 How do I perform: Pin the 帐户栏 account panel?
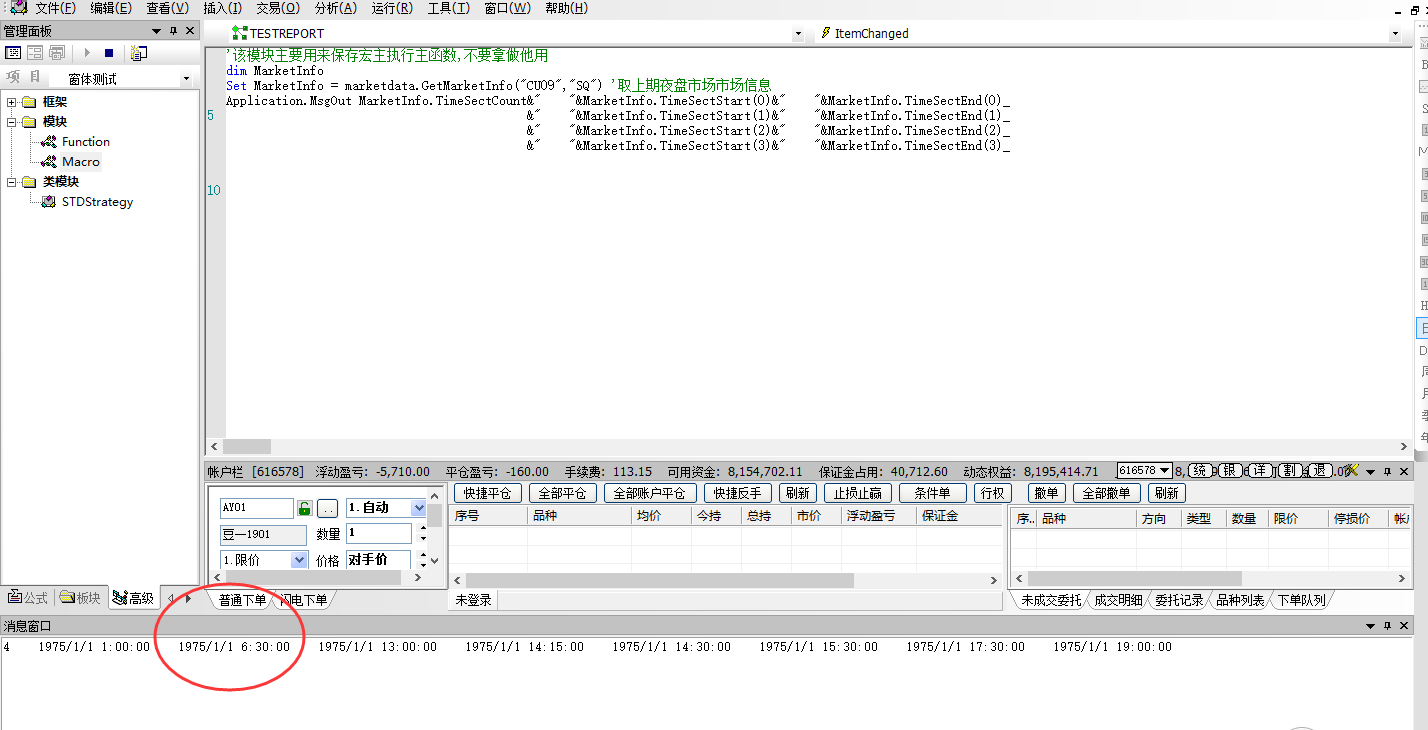pos(1387,472)
